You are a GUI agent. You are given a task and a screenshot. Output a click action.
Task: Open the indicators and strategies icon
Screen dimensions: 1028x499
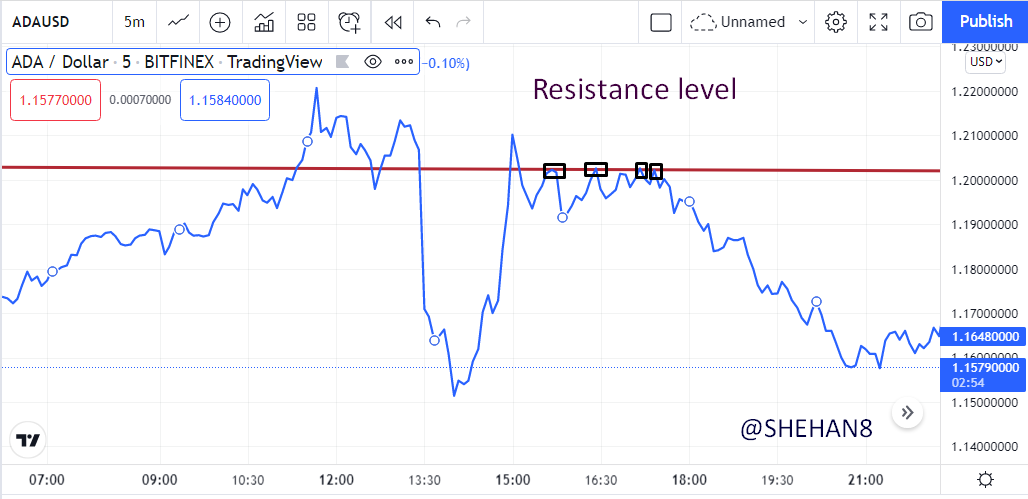click(264, 22)
